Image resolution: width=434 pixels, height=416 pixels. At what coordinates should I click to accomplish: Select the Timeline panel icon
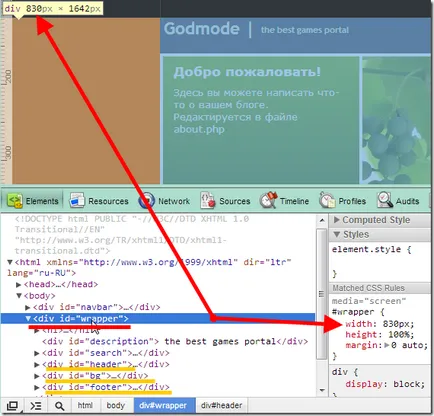[268, 200]
